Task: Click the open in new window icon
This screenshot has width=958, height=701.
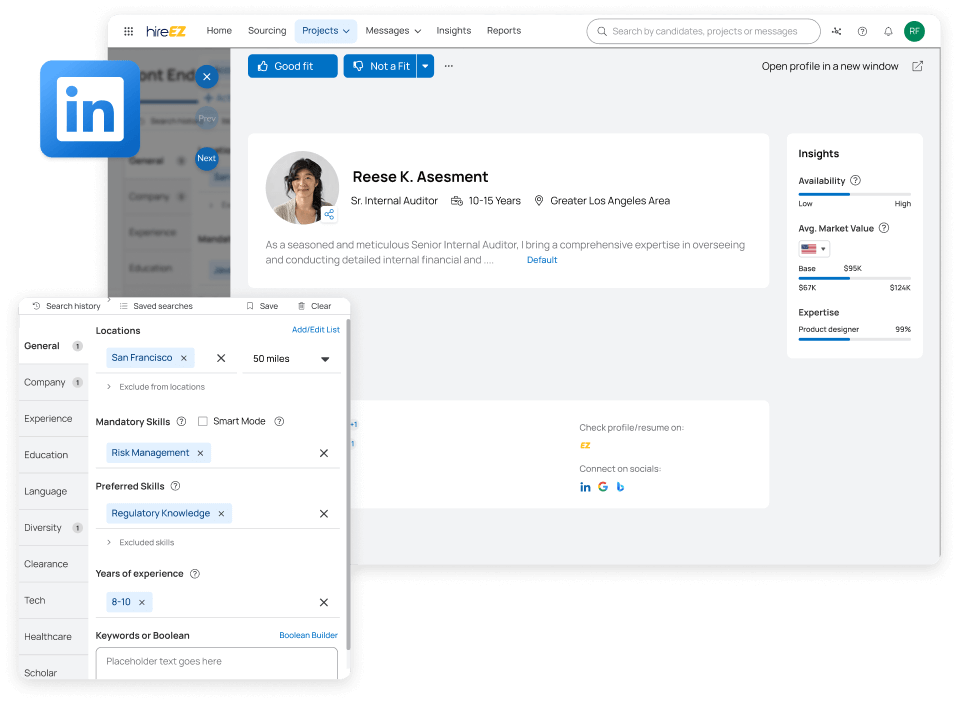Action: click(917, 67)
